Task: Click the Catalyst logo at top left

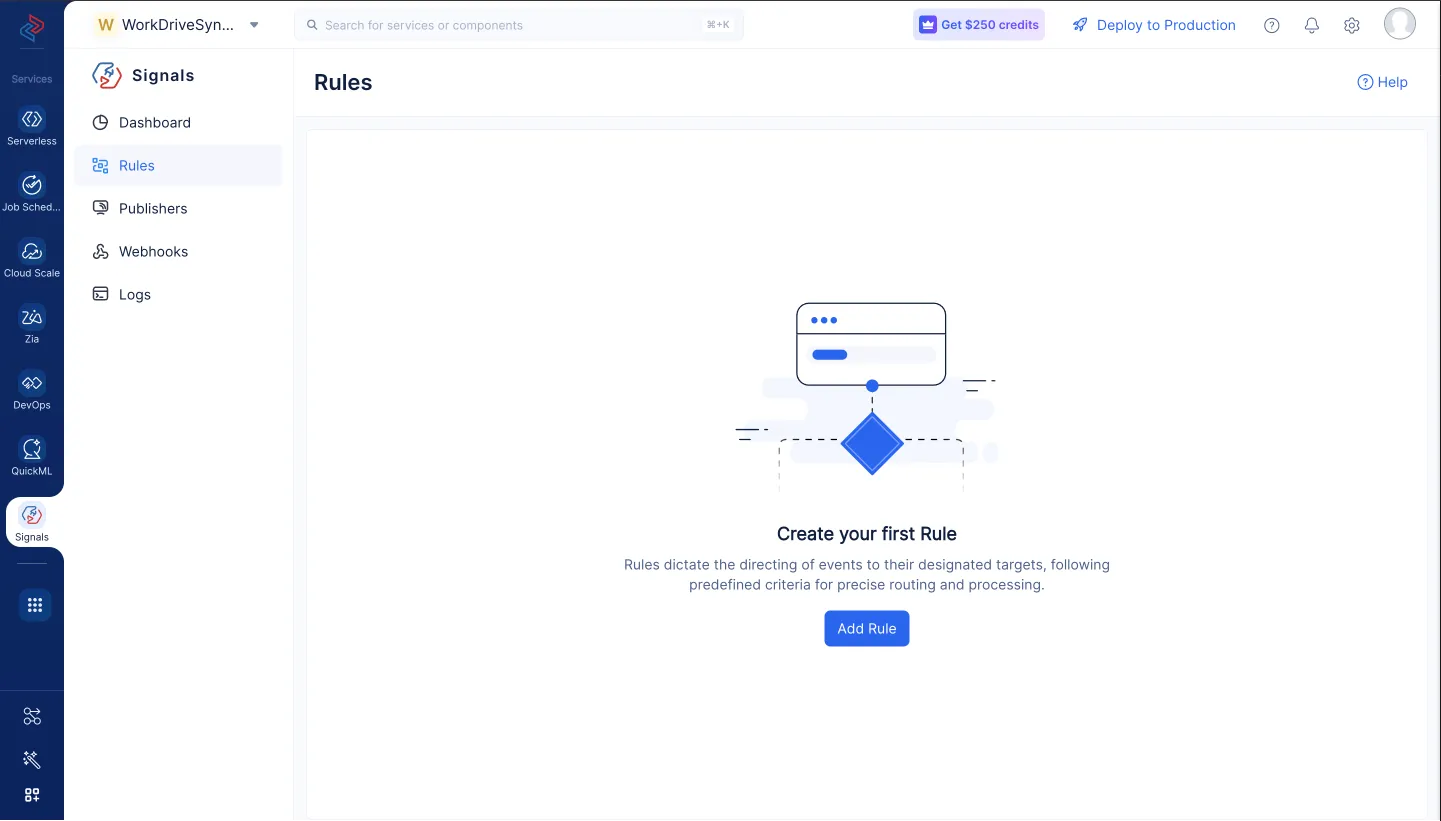Action: [31, 30]
